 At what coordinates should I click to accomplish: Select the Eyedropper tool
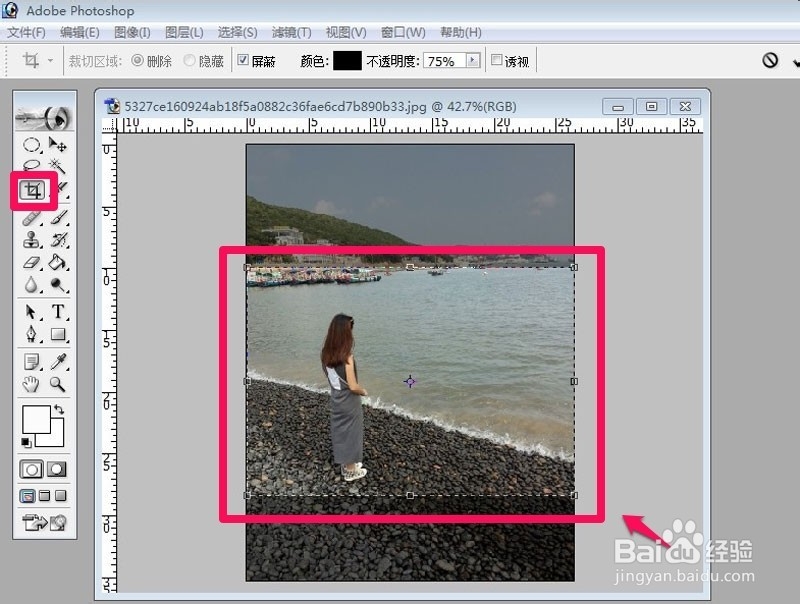(x=58, y=362)
